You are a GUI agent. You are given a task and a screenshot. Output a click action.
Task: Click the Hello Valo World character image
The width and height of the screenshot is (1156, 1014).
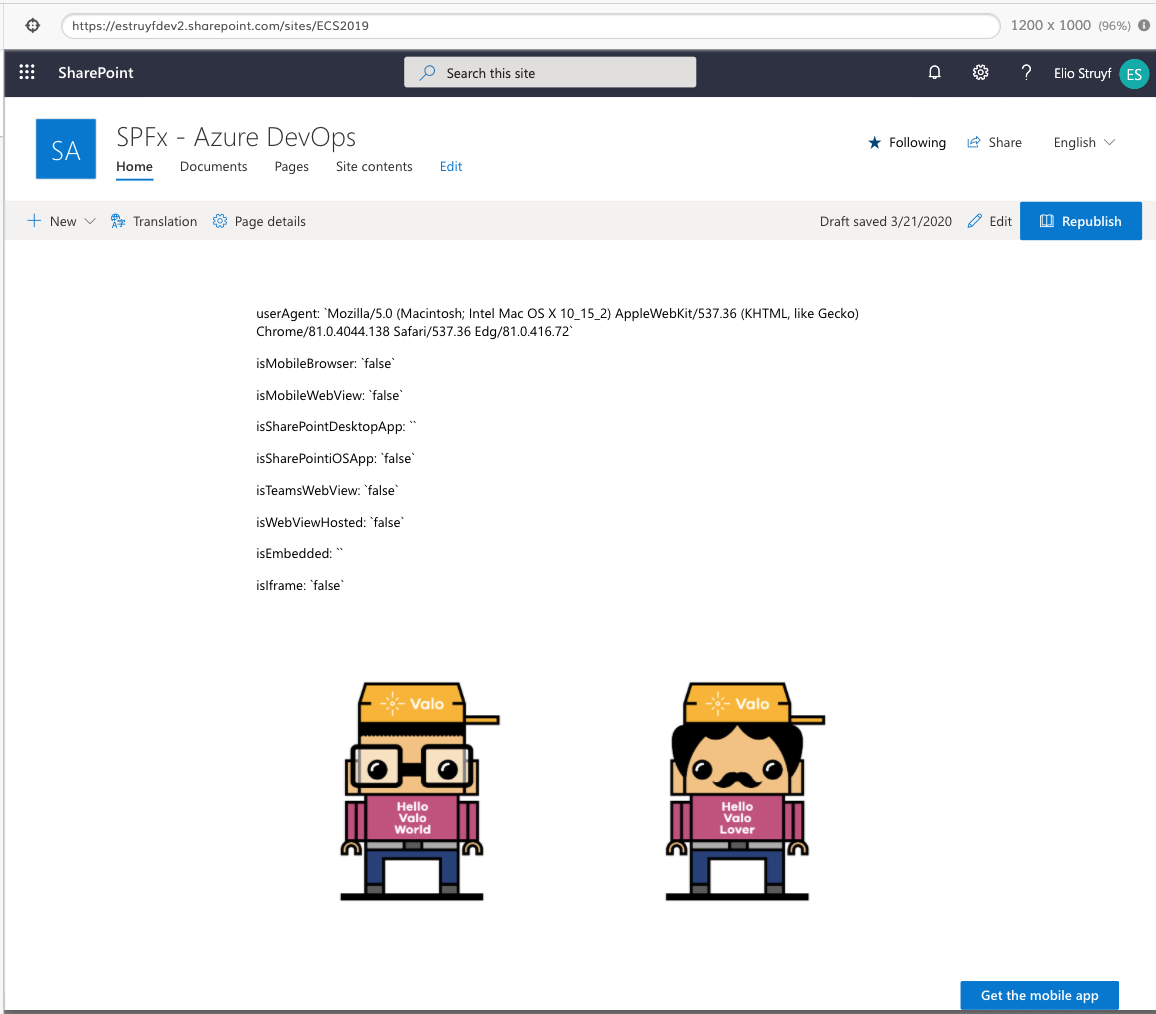click(419, 791)
